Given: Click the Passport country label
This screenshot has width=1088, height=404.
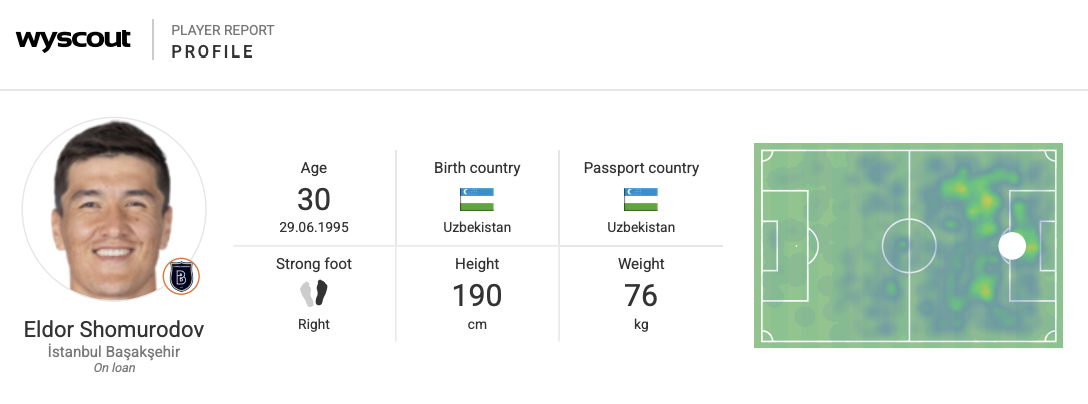Looking at the screenshot, I should tap(641, 168).
